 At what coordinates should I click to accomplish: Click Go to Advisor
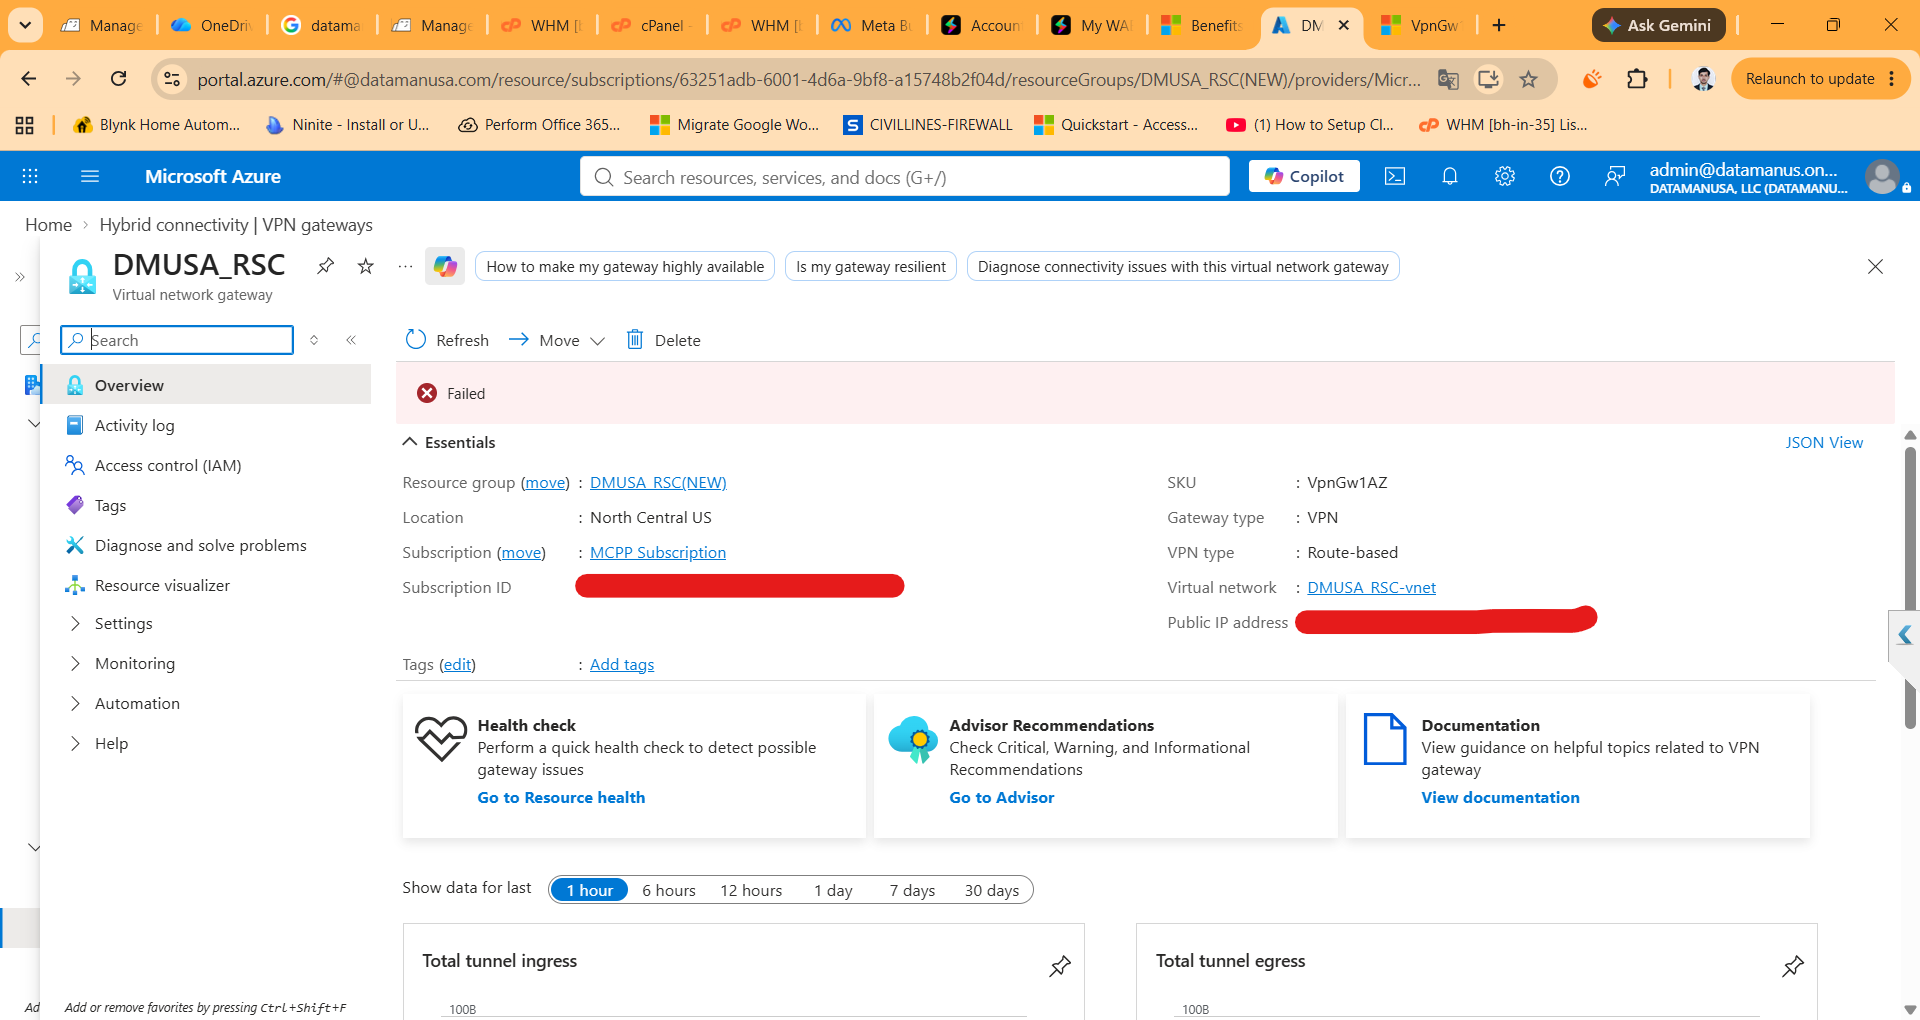tap(1001, 797)
